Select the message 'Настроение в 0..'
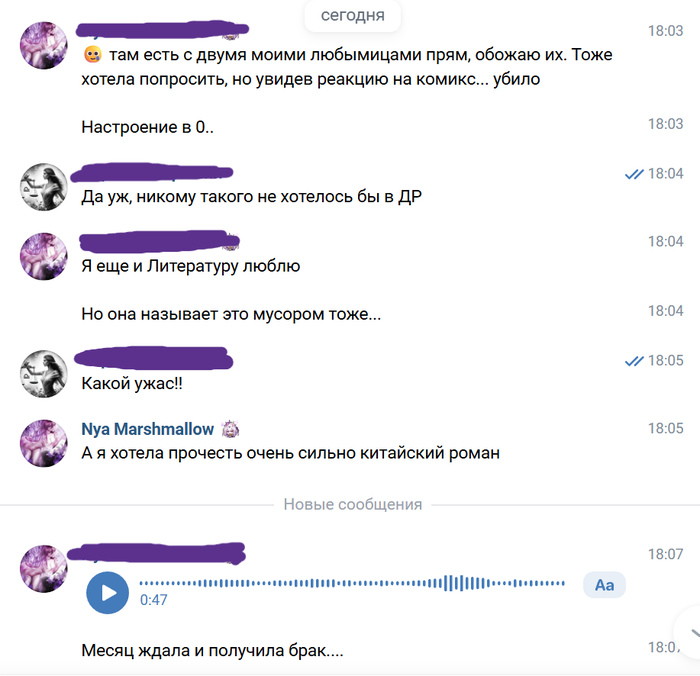This screenshot has height=676, width=700. (x=147, y=127)
